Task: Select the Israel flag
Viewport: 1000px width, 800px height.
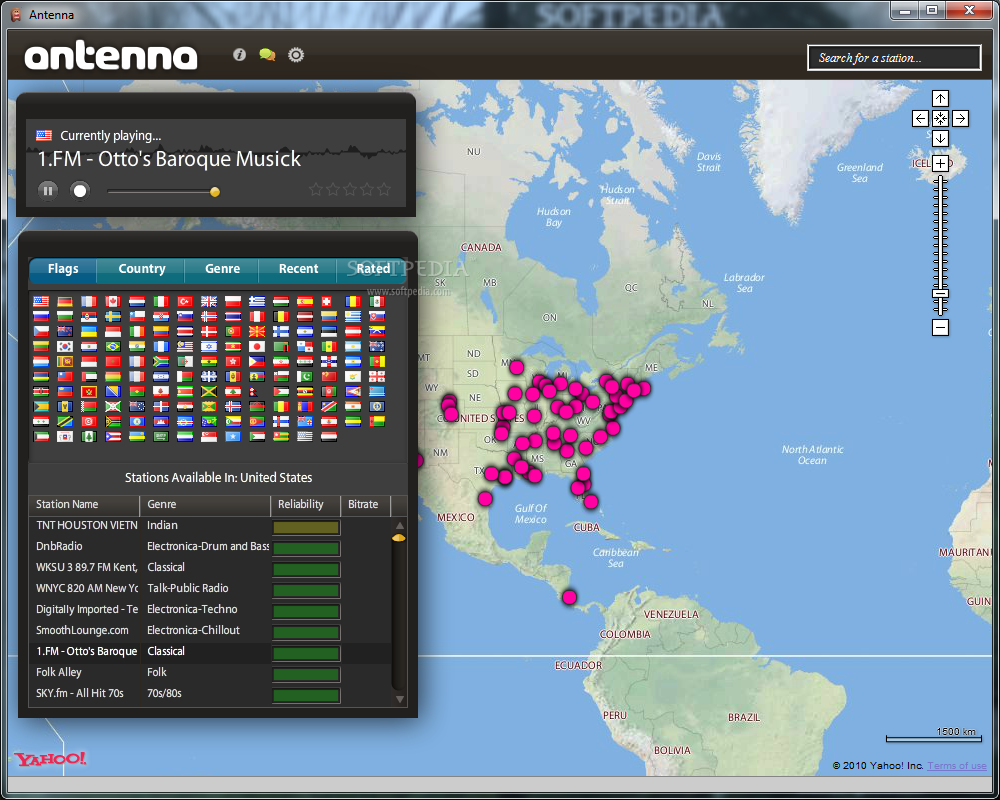Action: (209, 346)
